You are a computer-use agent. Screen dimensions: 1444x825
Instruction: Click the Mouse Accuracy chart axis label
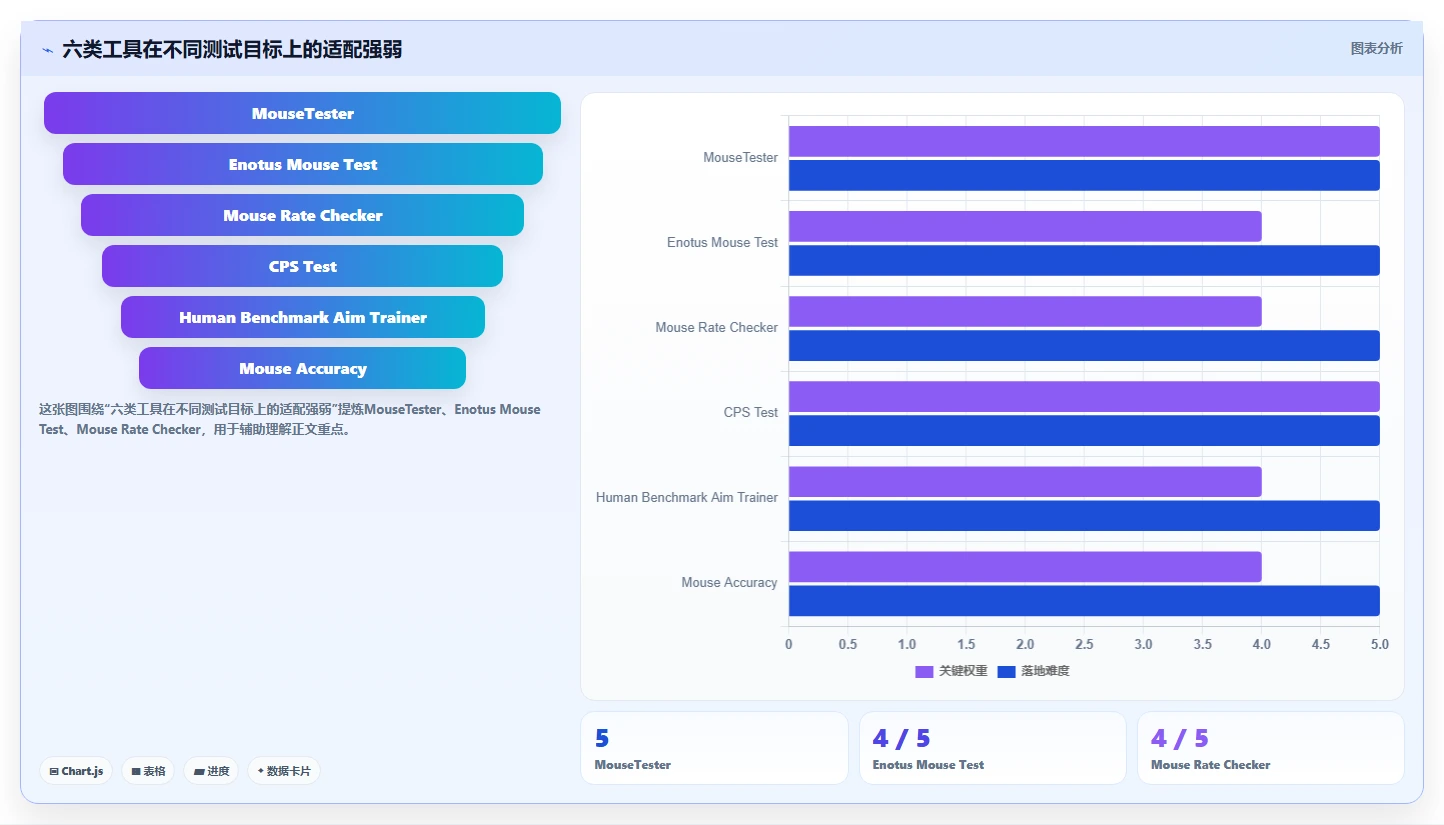tap(729, 583)
